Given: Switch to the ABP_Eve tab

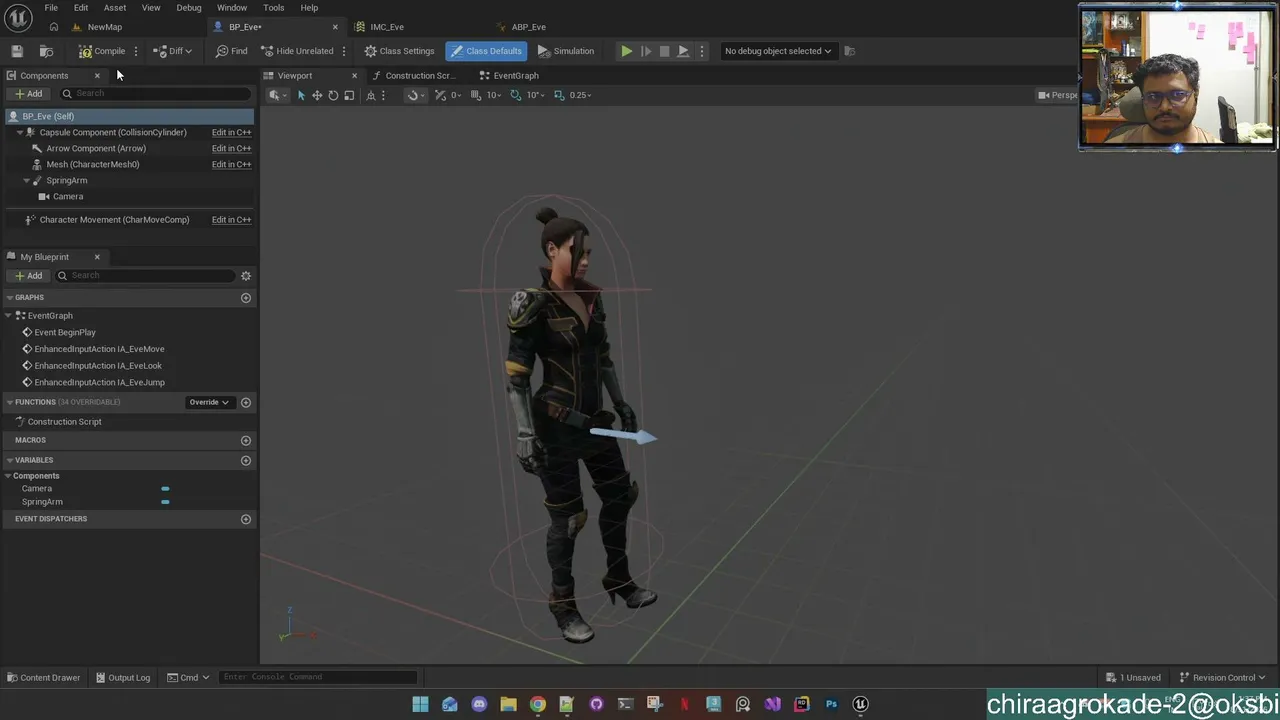Looking at the screenshot, I should (529, 27).
